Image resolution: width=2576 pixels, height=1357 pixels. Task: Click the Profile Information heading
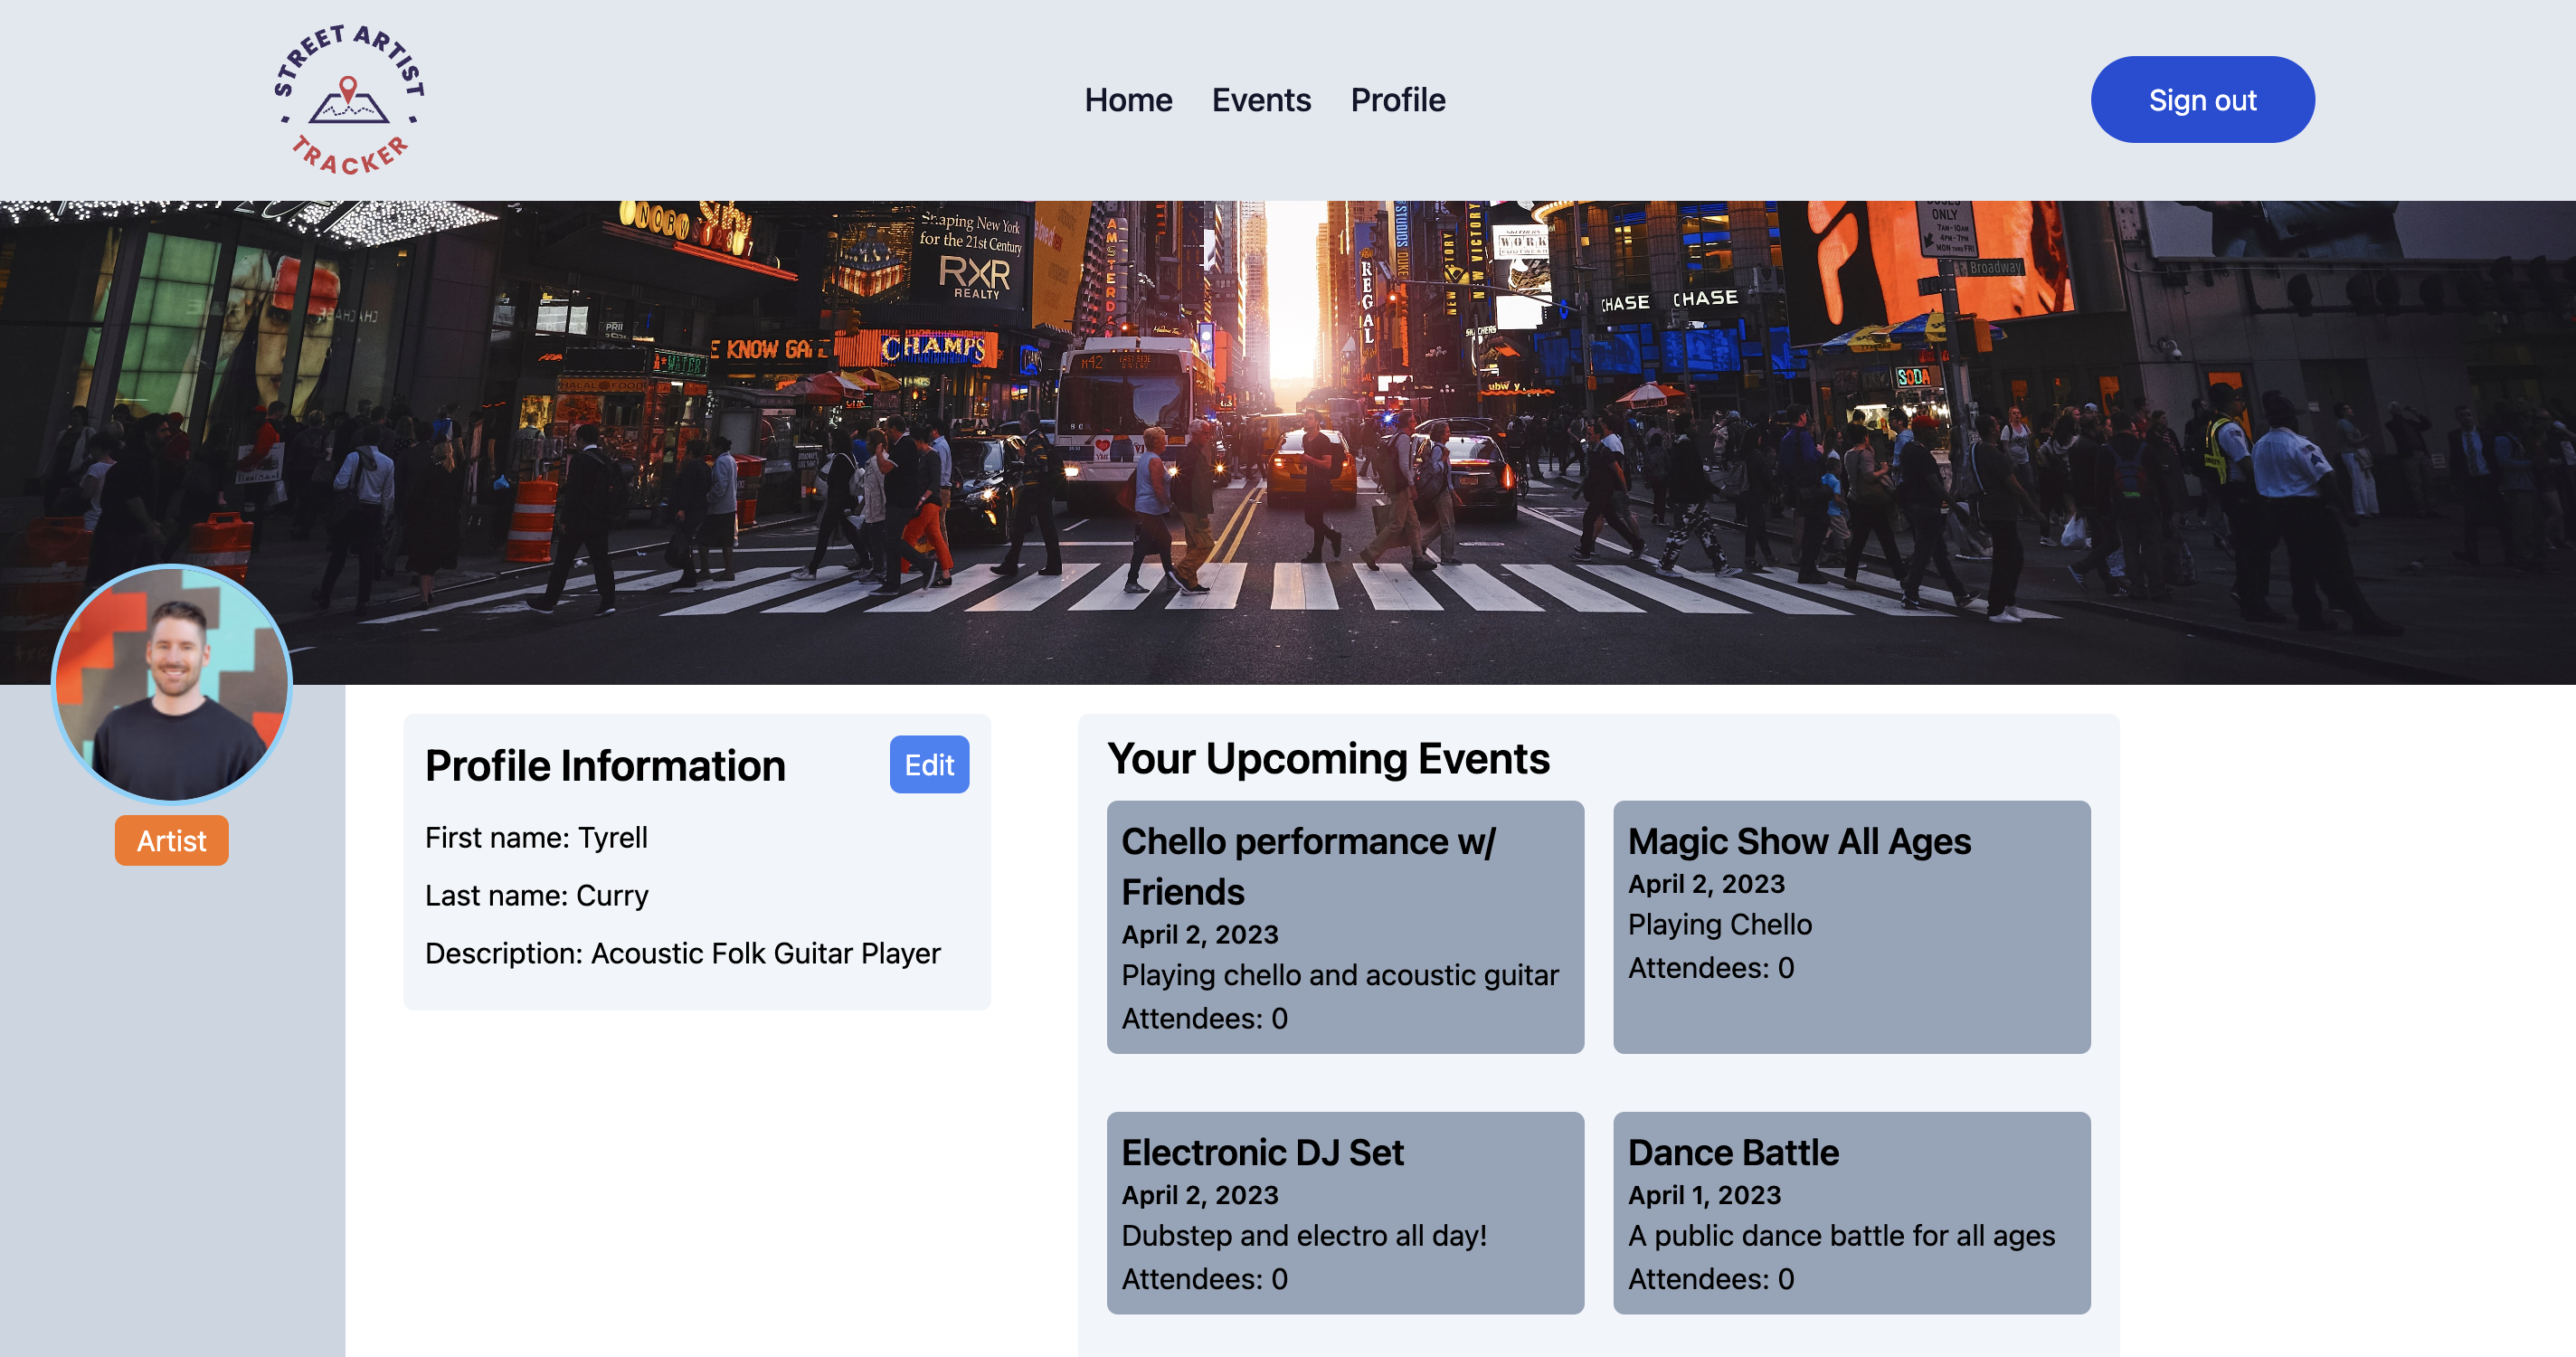[605, 766]
